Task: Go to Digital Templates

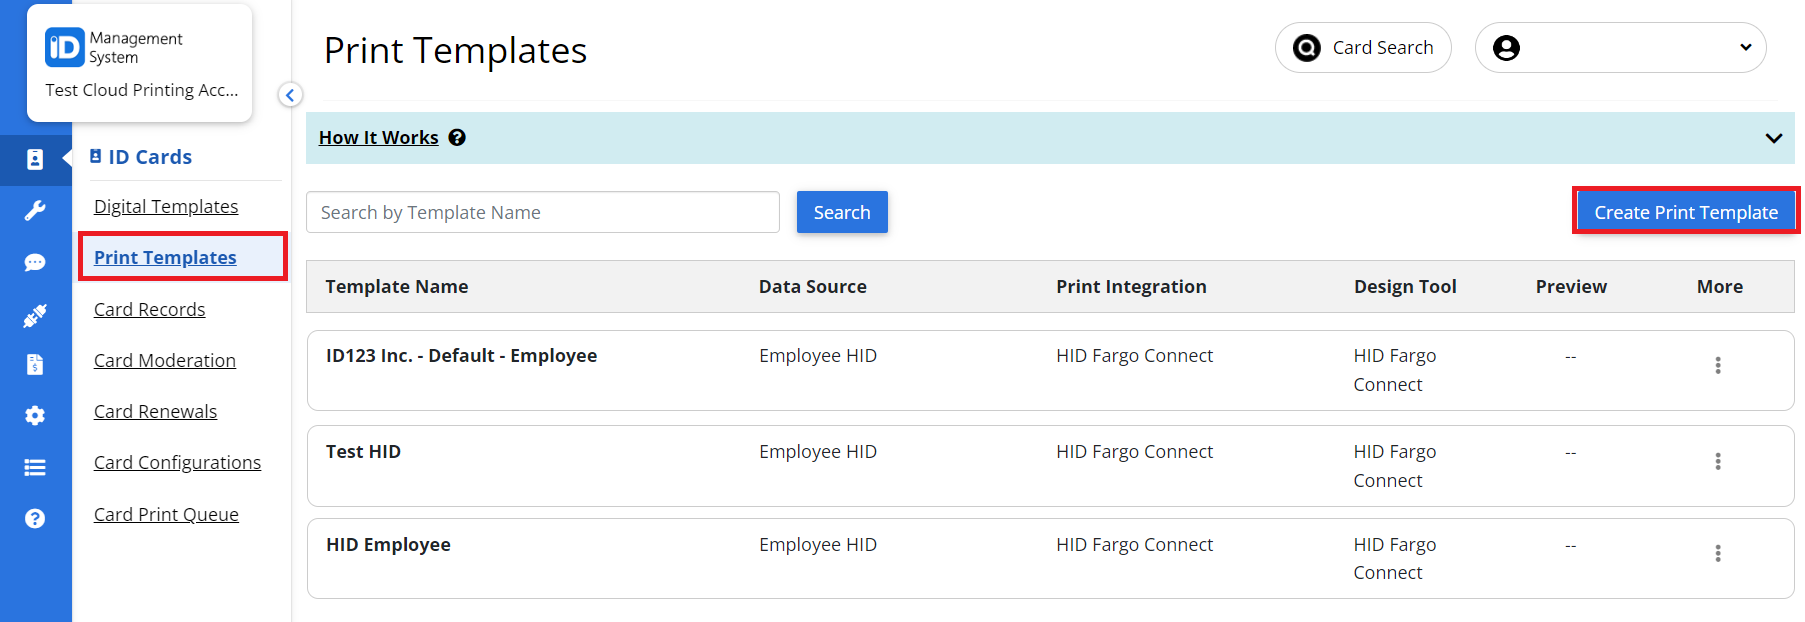Action: [166, 206]
